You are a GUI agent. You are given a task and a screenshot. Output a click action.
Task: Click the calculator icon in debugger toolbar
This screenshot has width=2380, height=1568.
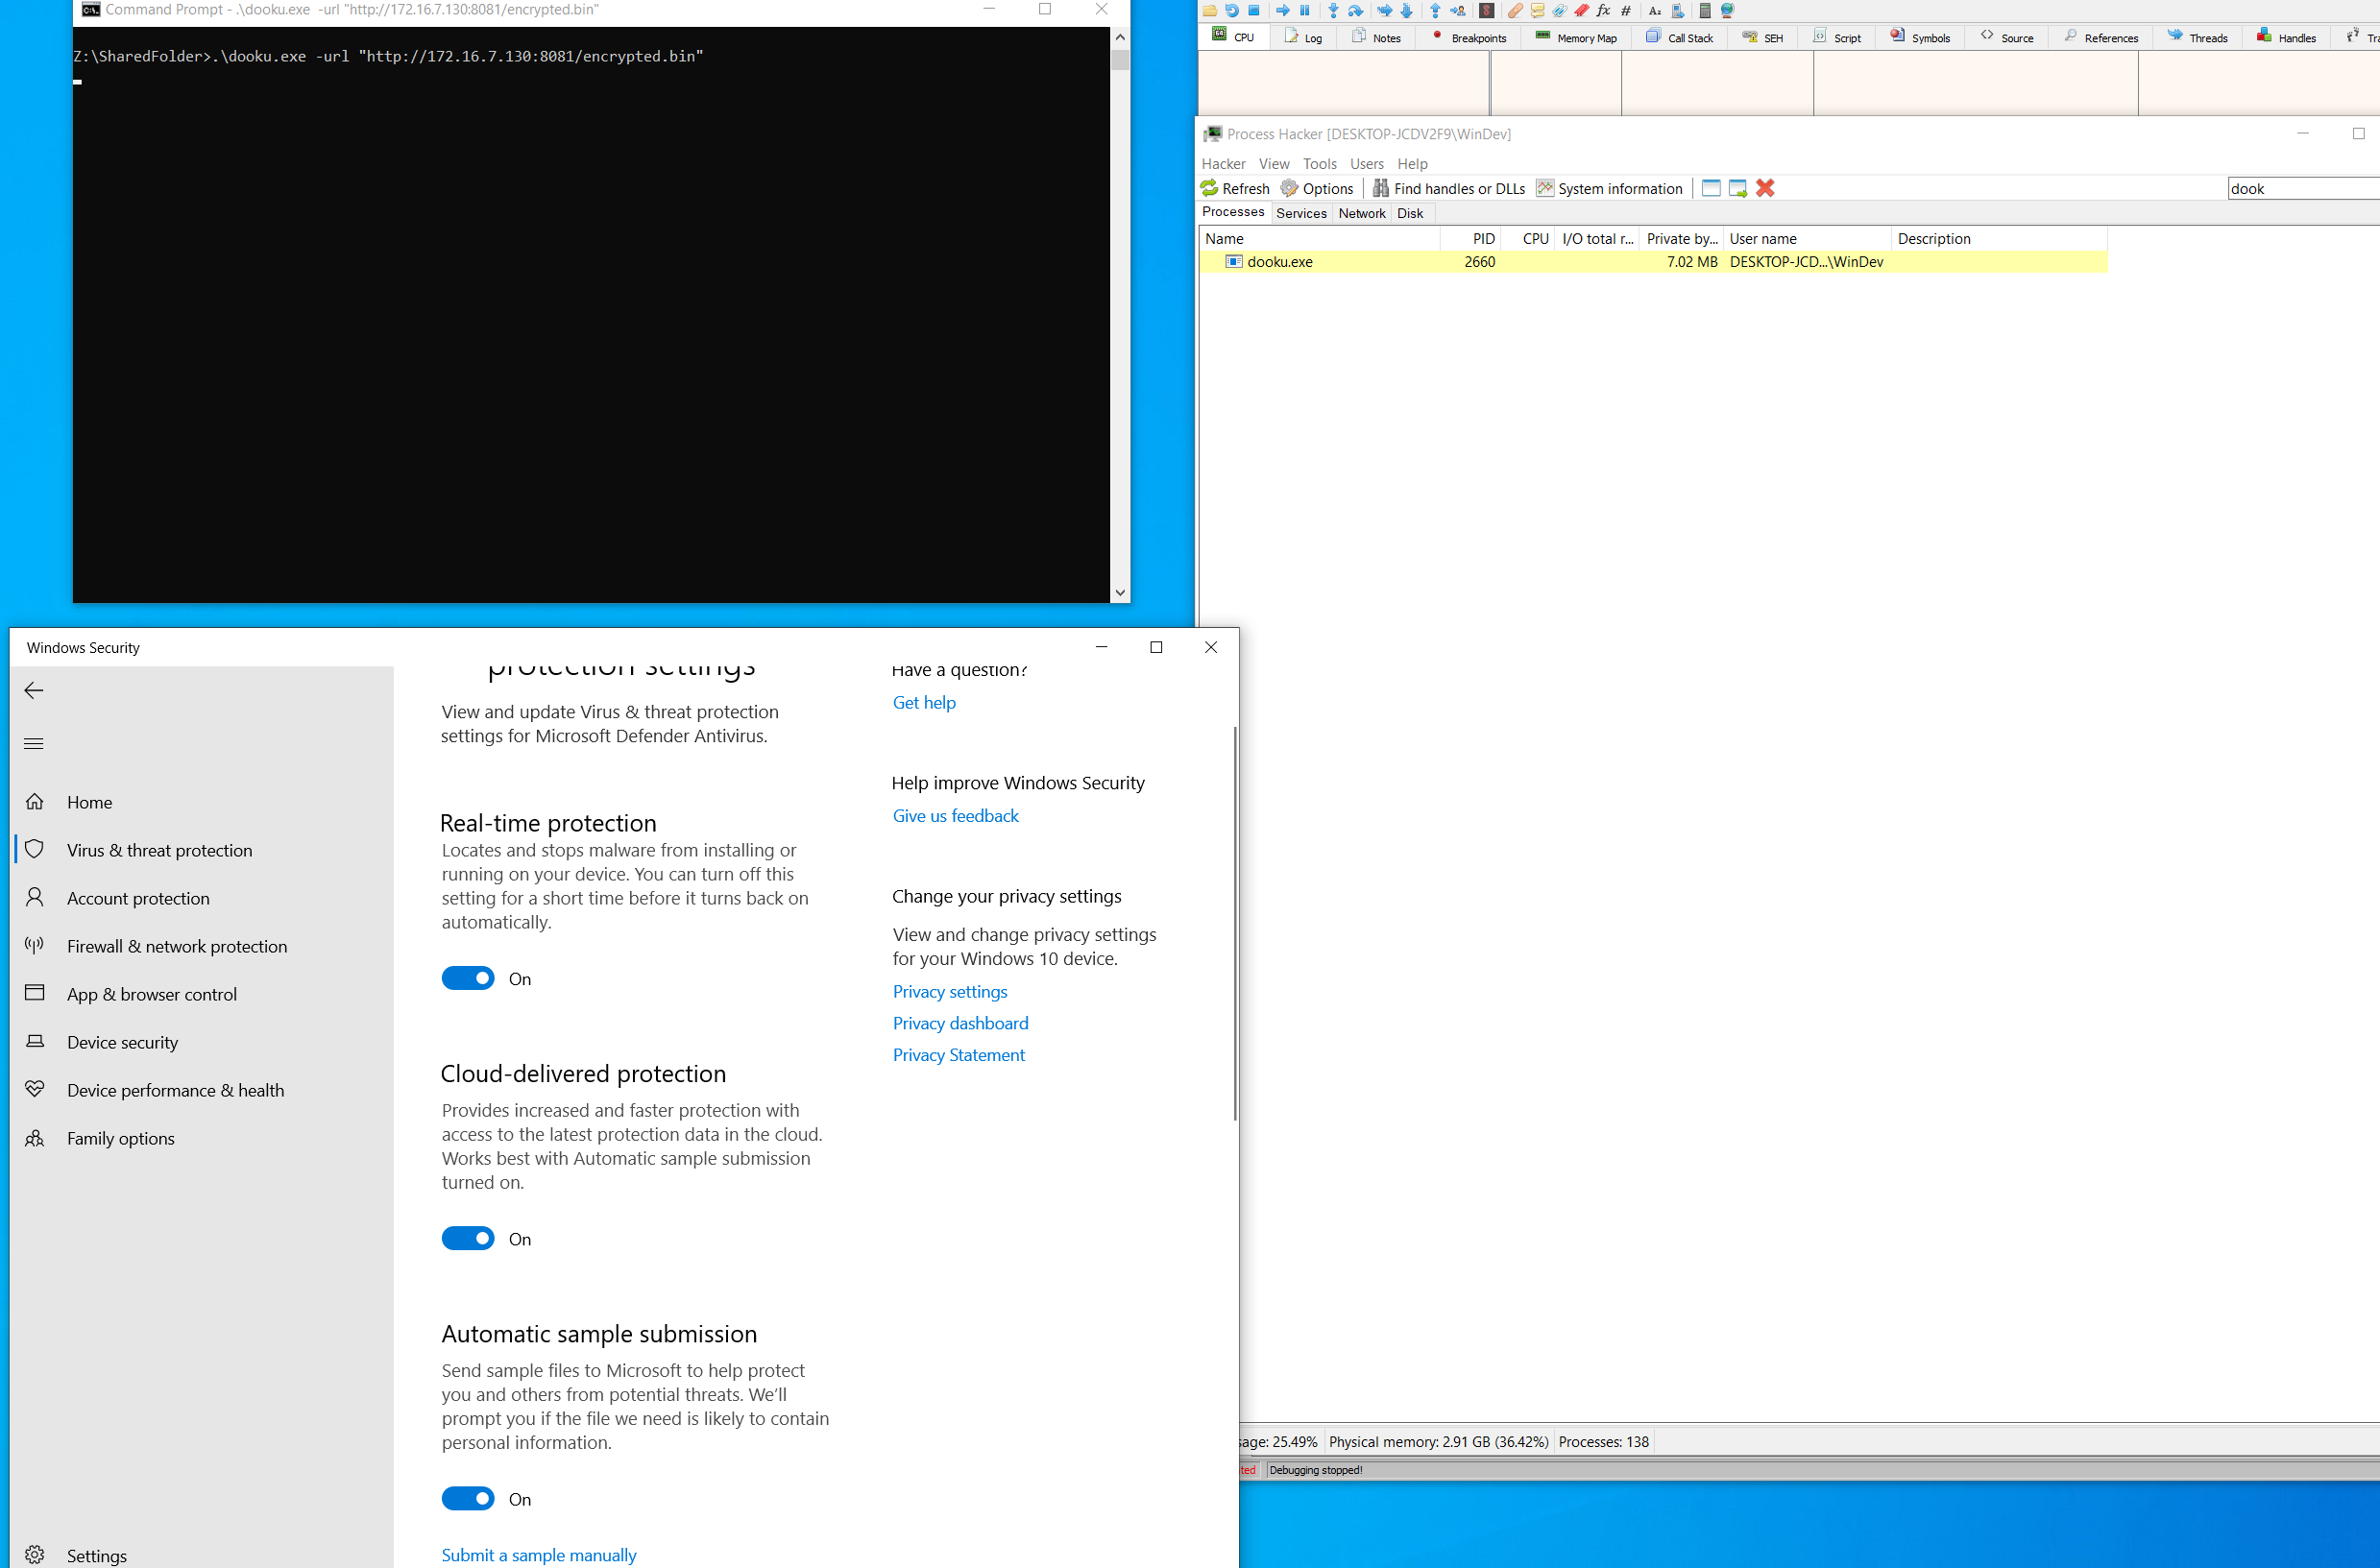[x=1705, y=10]
